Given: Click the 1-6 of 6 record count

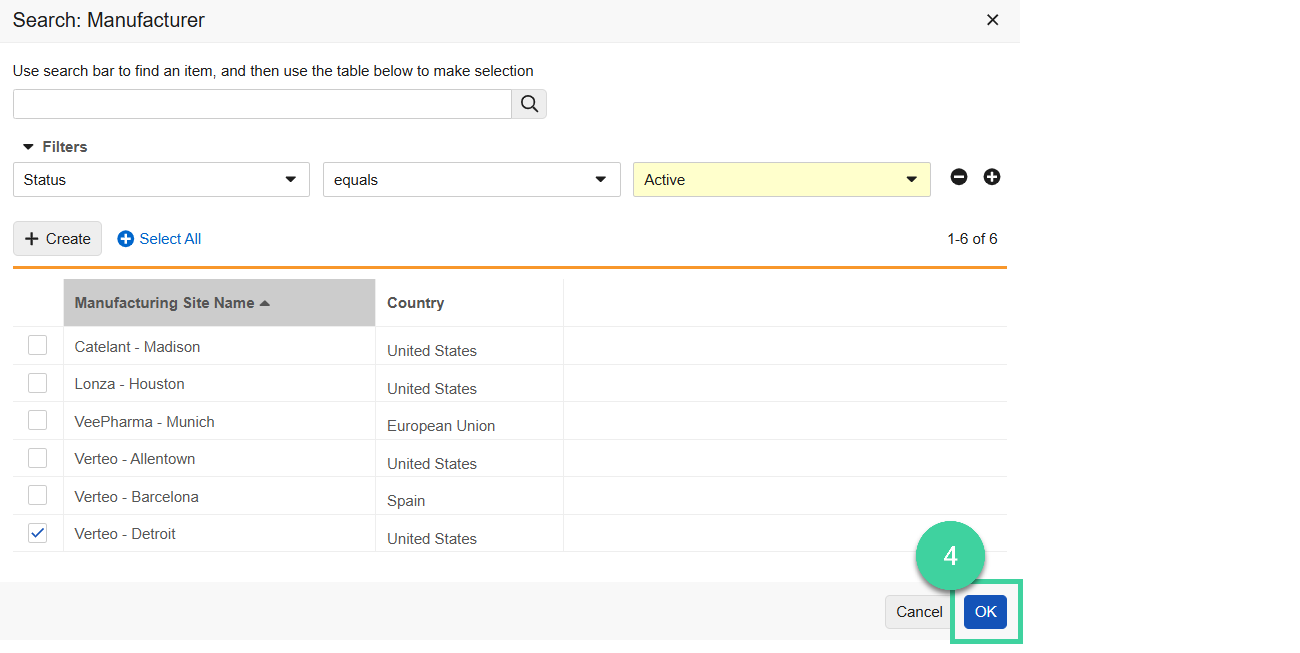Looking at the screenshot, I should pos(972,239).
